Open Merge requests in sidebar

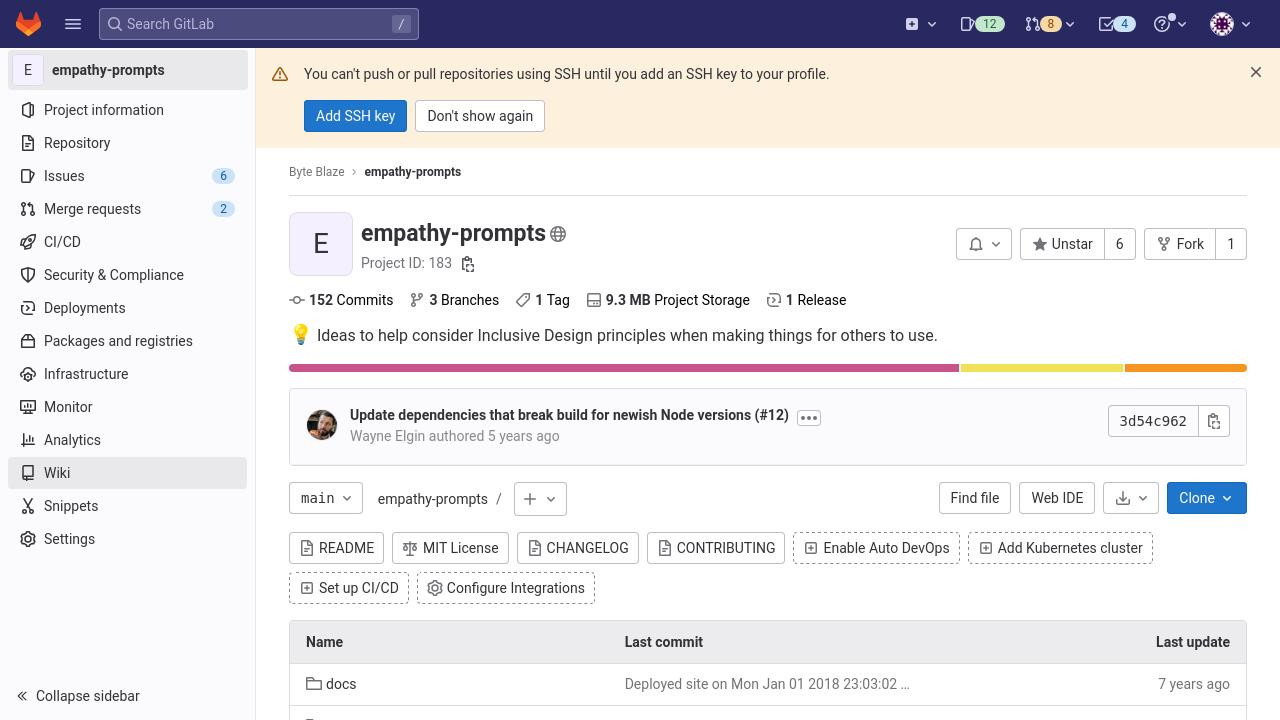pyautogui.click(x=128, y=209)
